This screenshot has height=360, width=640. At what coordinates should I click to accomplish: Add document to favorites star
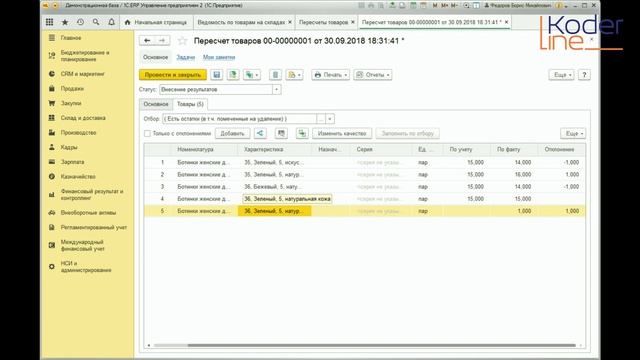[x=182, y=40]
